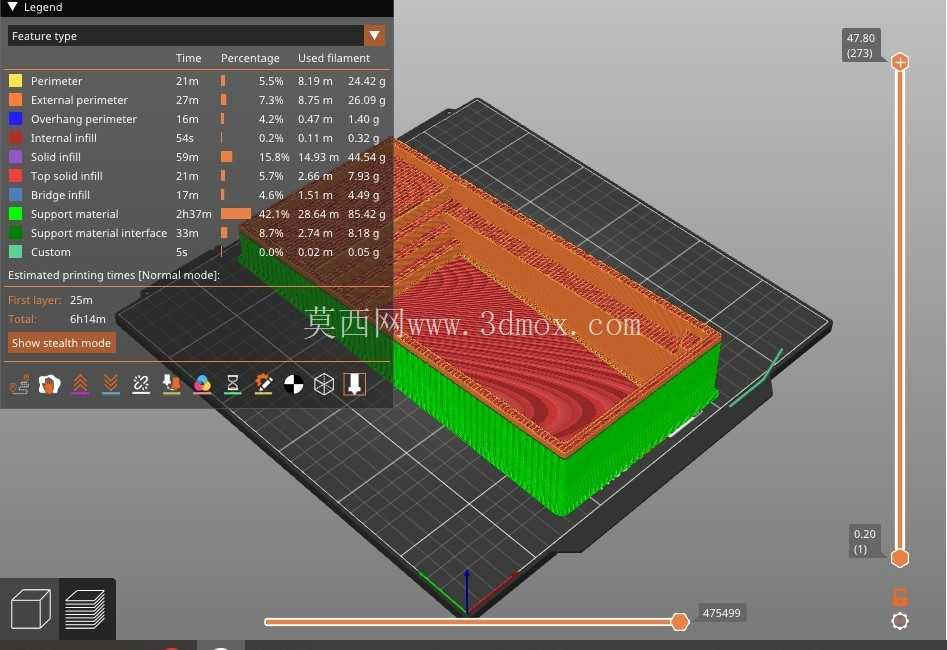The image size is (947, 650).
Task: Switch to the 3D editor view cube
Action: [x=30, y=609]
